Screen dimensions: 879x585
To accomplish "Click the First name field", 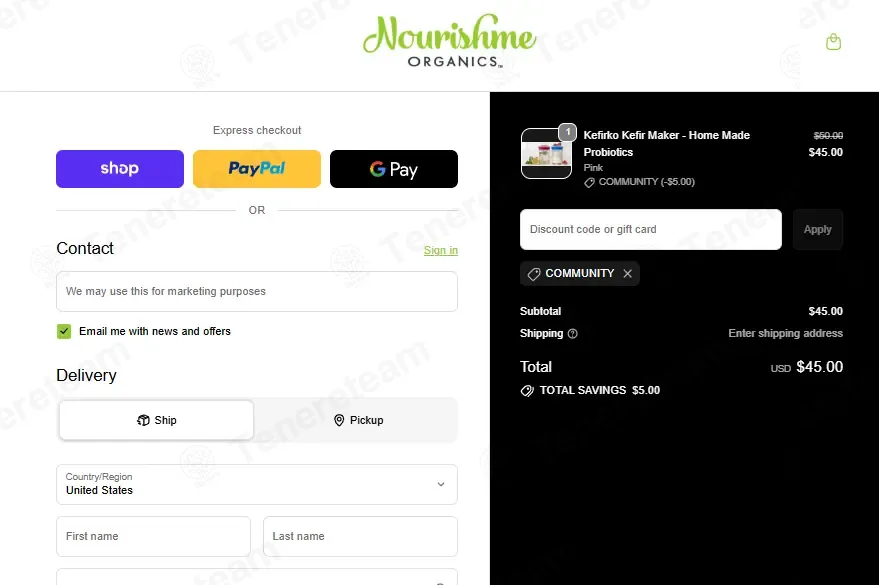I will 153,536.
